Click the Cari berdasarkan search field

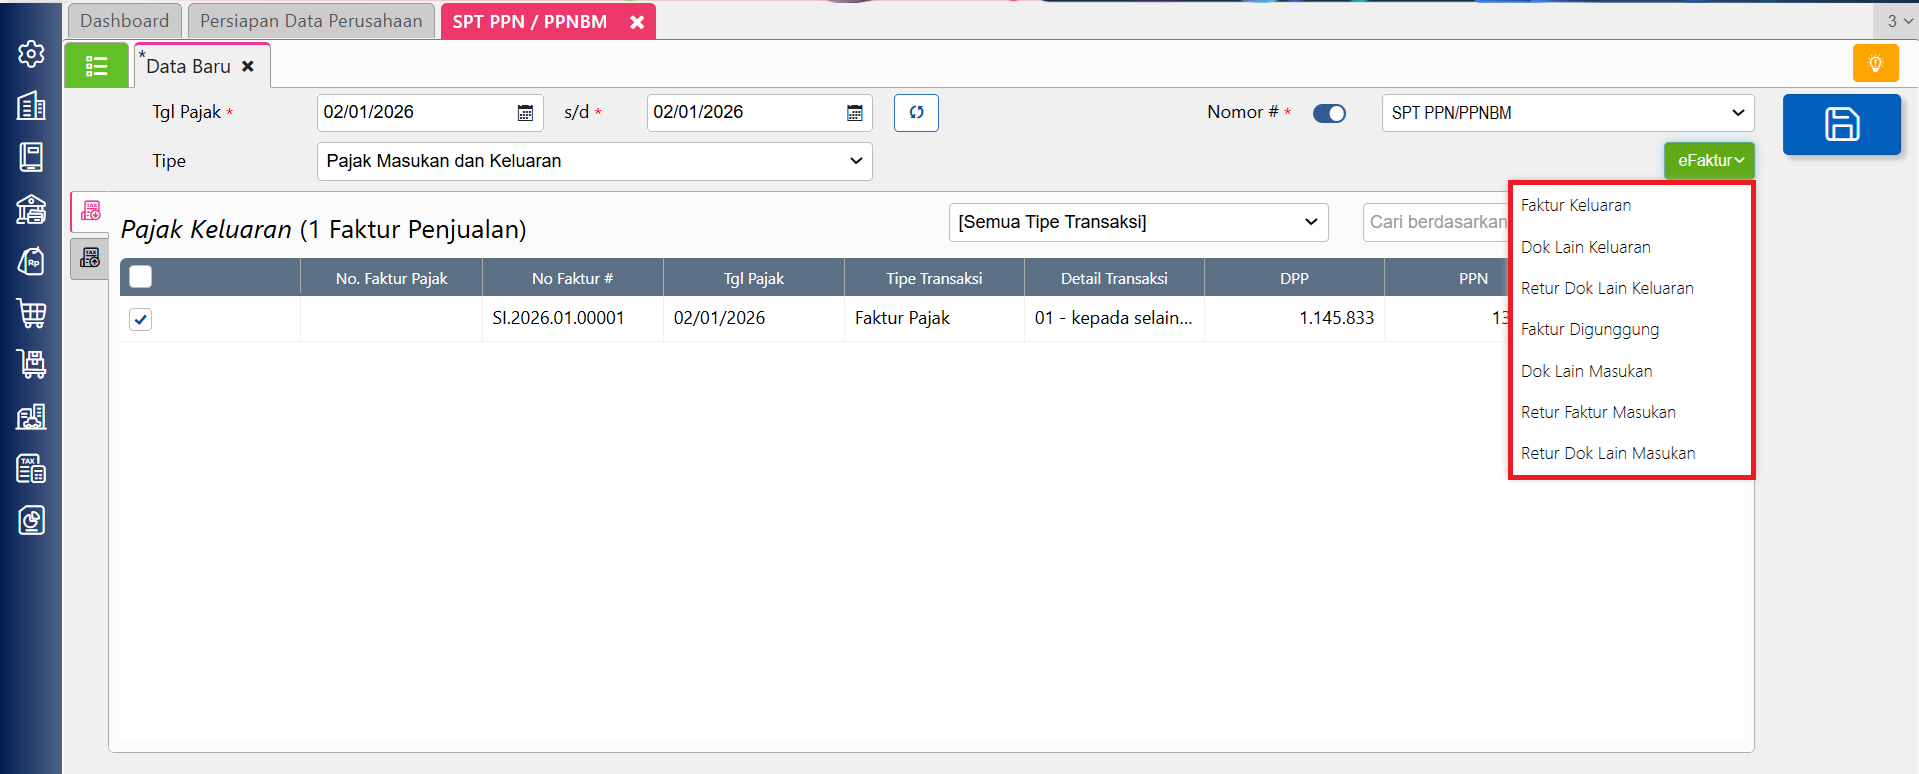click(1436, 222)
